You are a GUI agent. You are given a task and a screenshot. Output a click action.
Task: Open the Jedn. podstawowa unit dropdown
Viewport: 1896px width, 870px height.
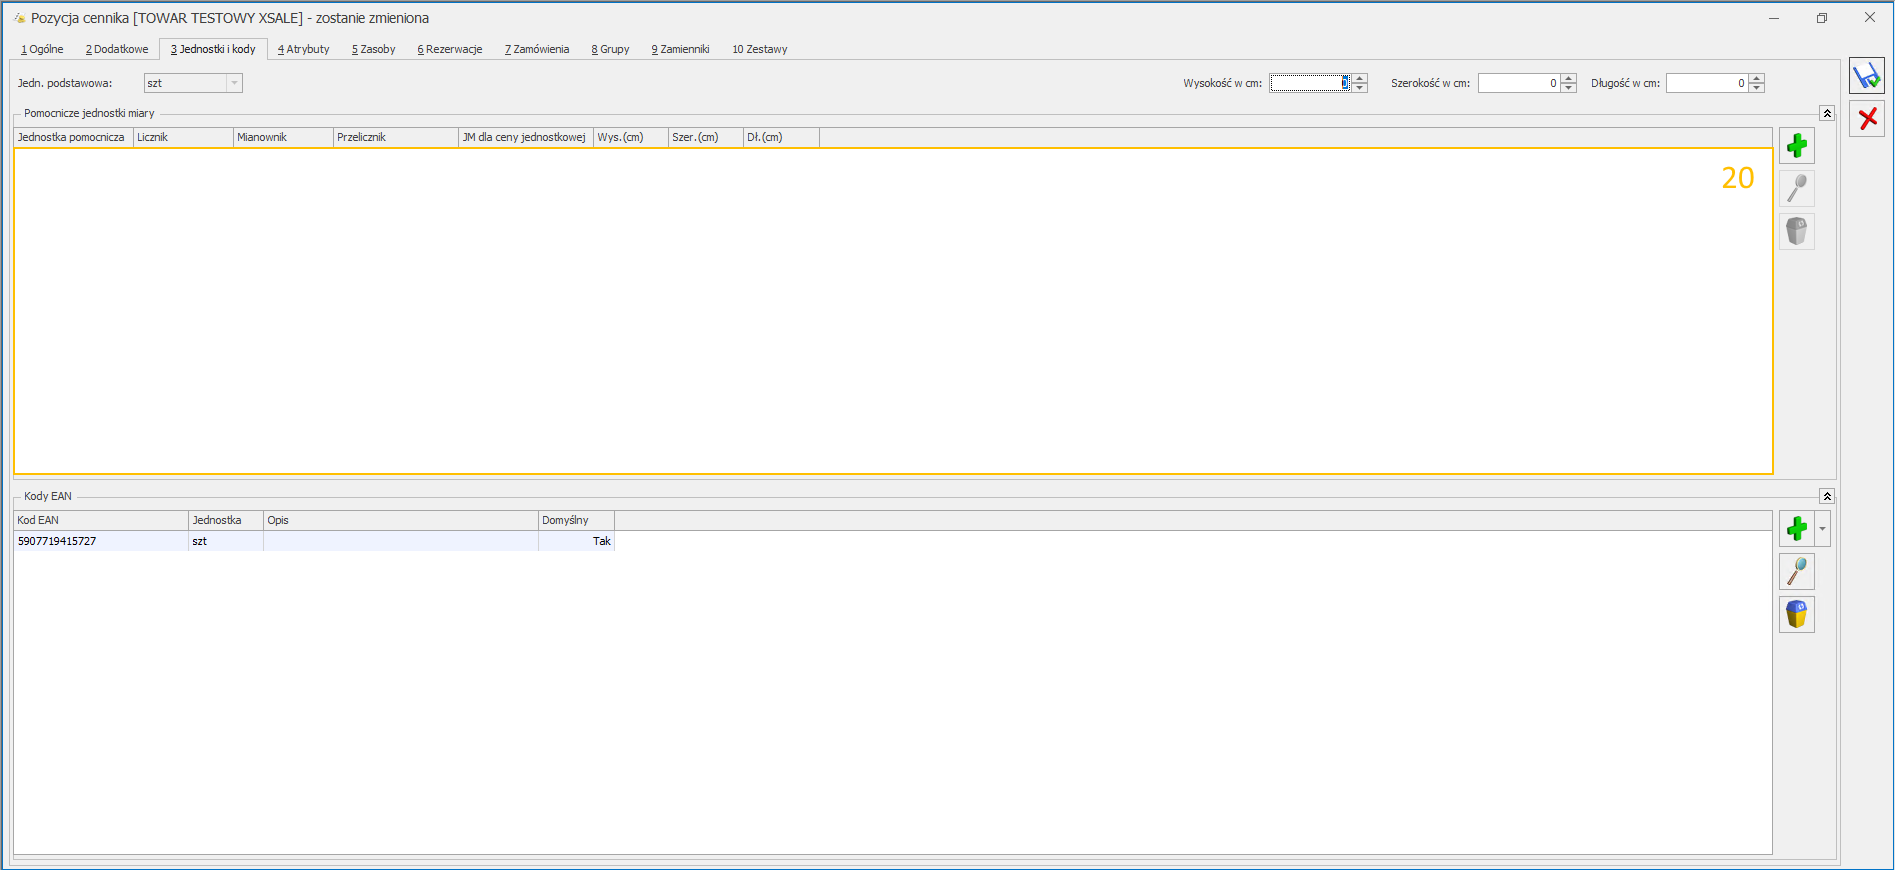click(234, 84)
